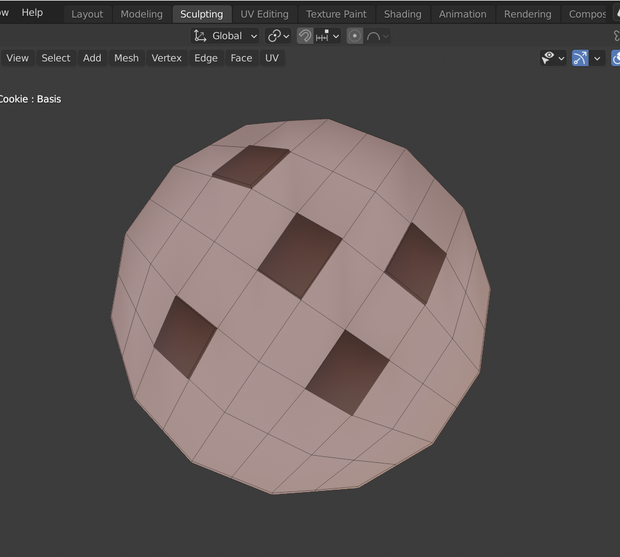
Task: Open the snap element increment menu
Action: (328, 36)
